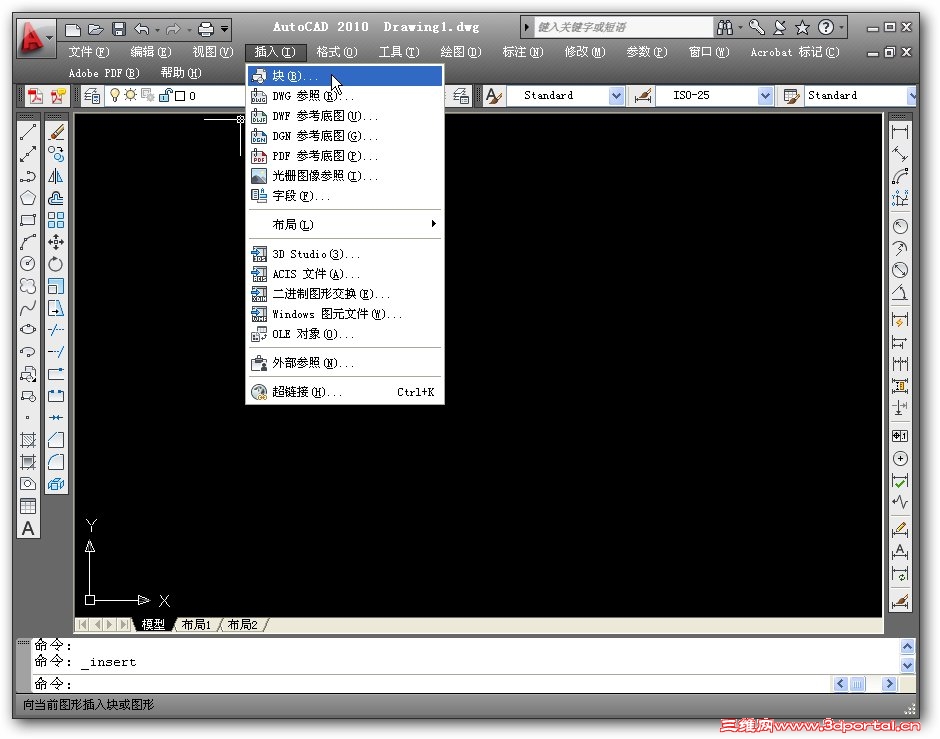940x739 pixels.
Task: Switch to the 布局2 tab
Action: pyautogui.click(x=243, y=625)
